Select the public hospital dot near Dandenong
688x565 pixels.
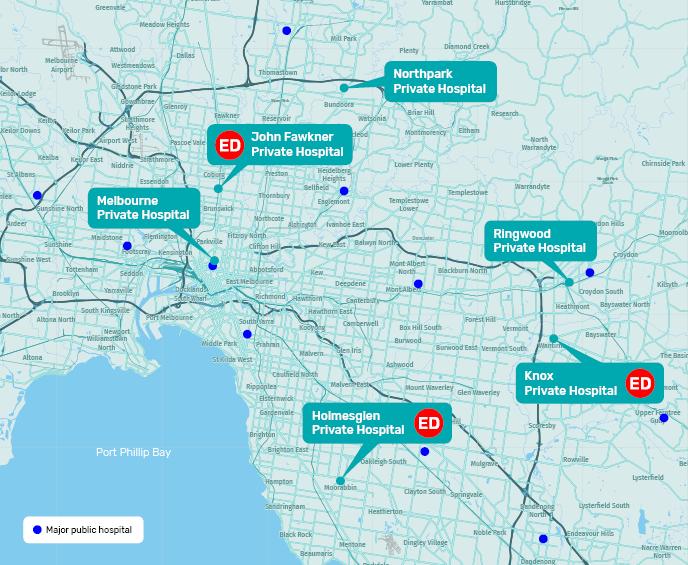point(543,539)
